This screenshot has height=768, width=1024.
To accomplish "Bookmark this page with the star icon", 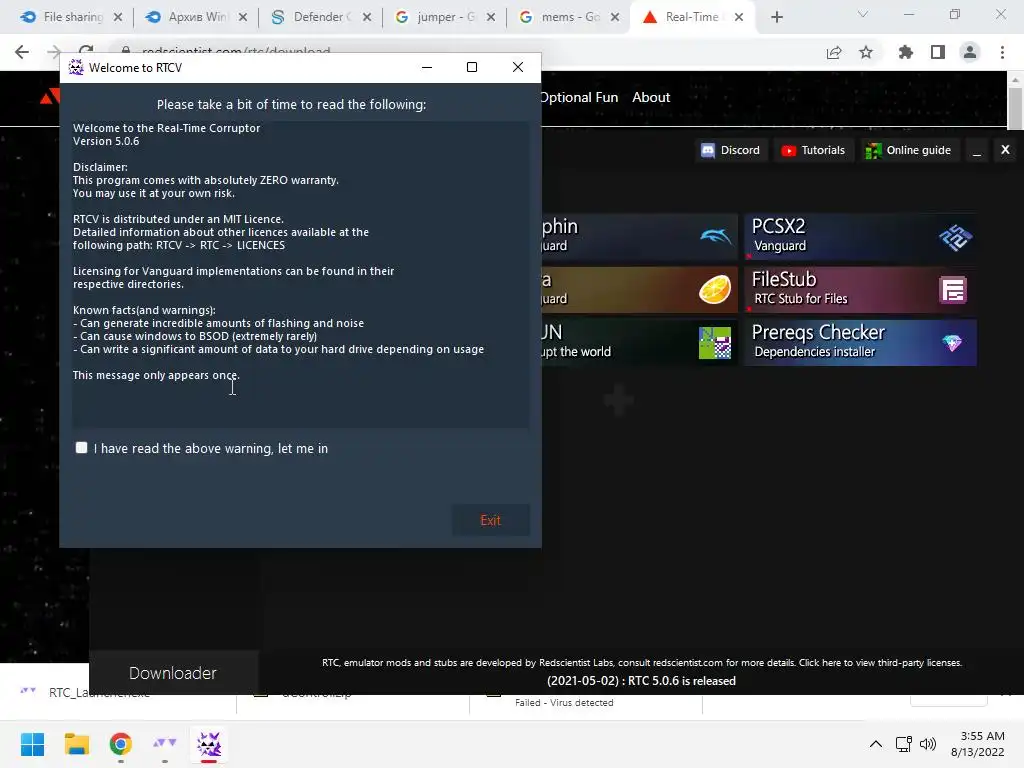I will (866, 52).
